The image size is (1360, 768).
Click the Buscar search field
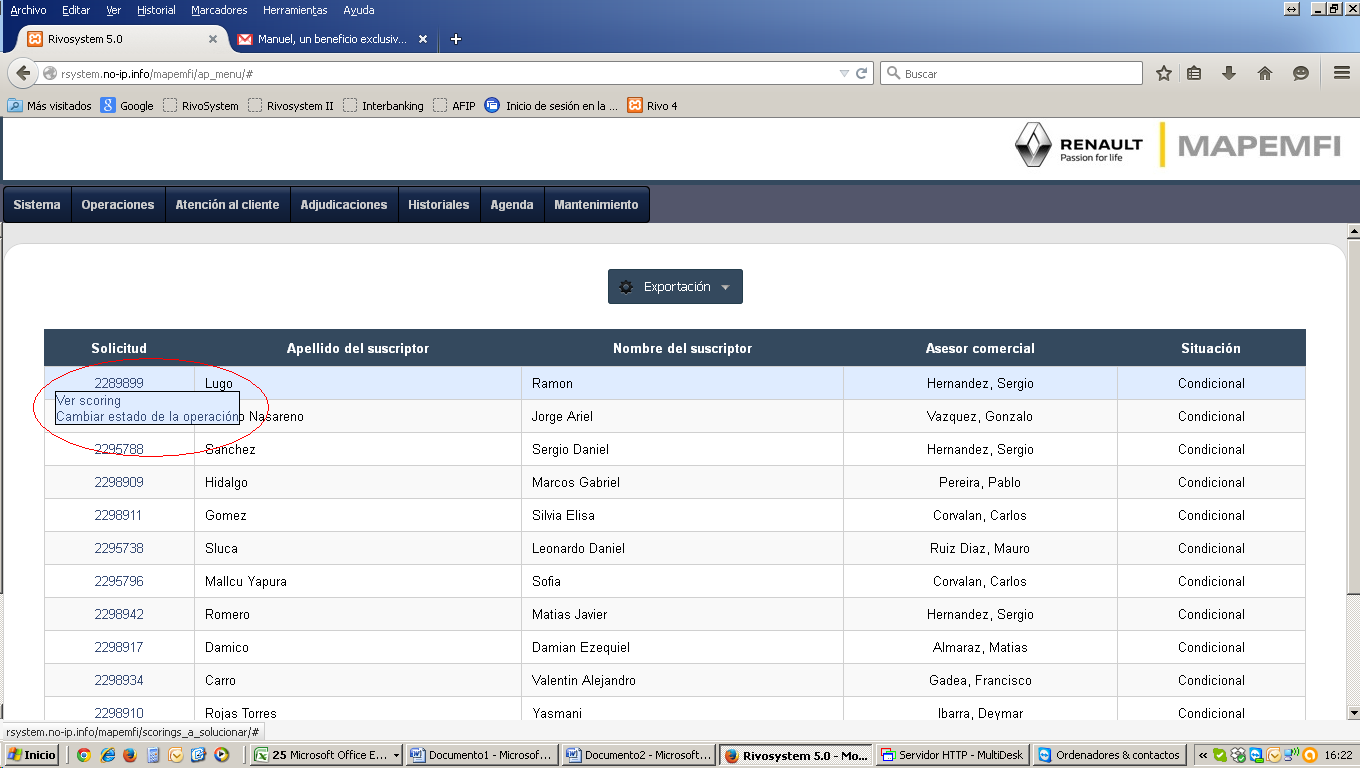(x=1011, y=73)
